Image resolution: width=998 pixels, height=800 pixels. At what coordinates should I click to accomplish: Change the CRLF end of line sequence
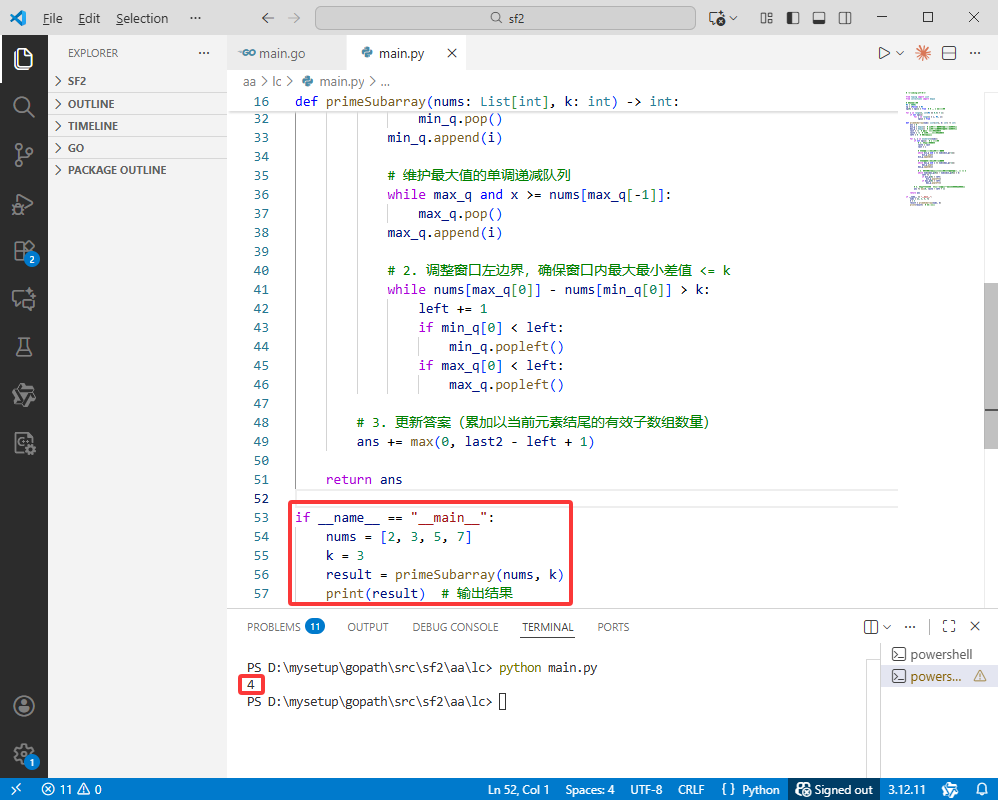[x=691, y=789]
